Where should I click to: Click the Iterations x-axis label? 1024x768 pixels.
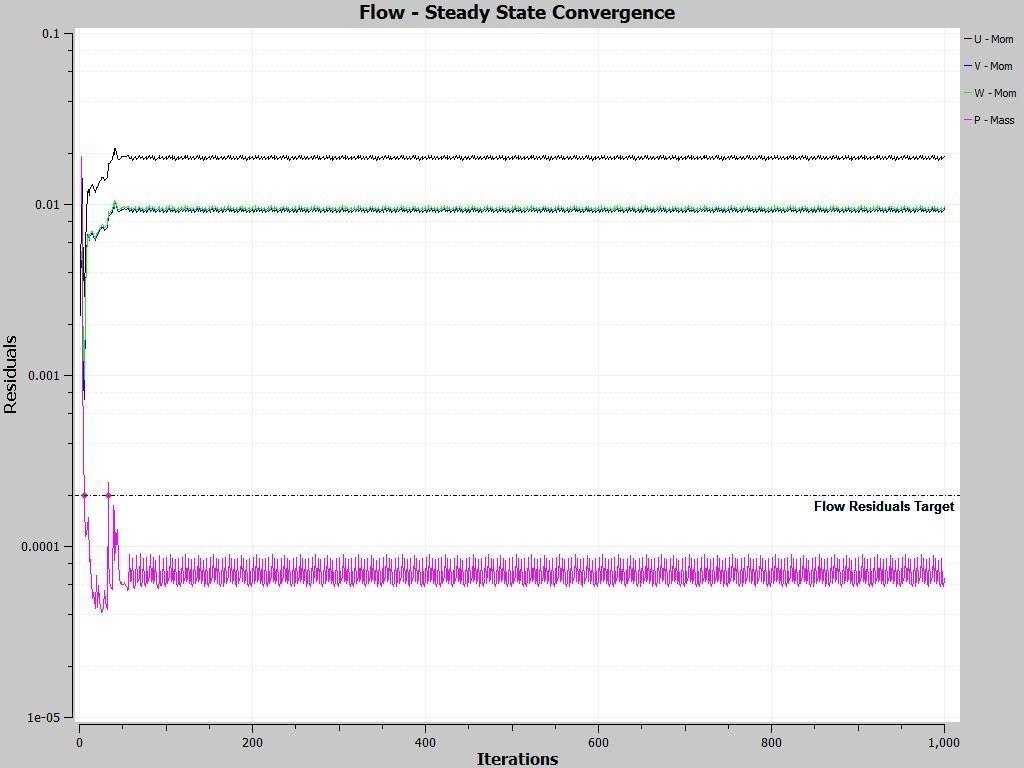(517, 759)
